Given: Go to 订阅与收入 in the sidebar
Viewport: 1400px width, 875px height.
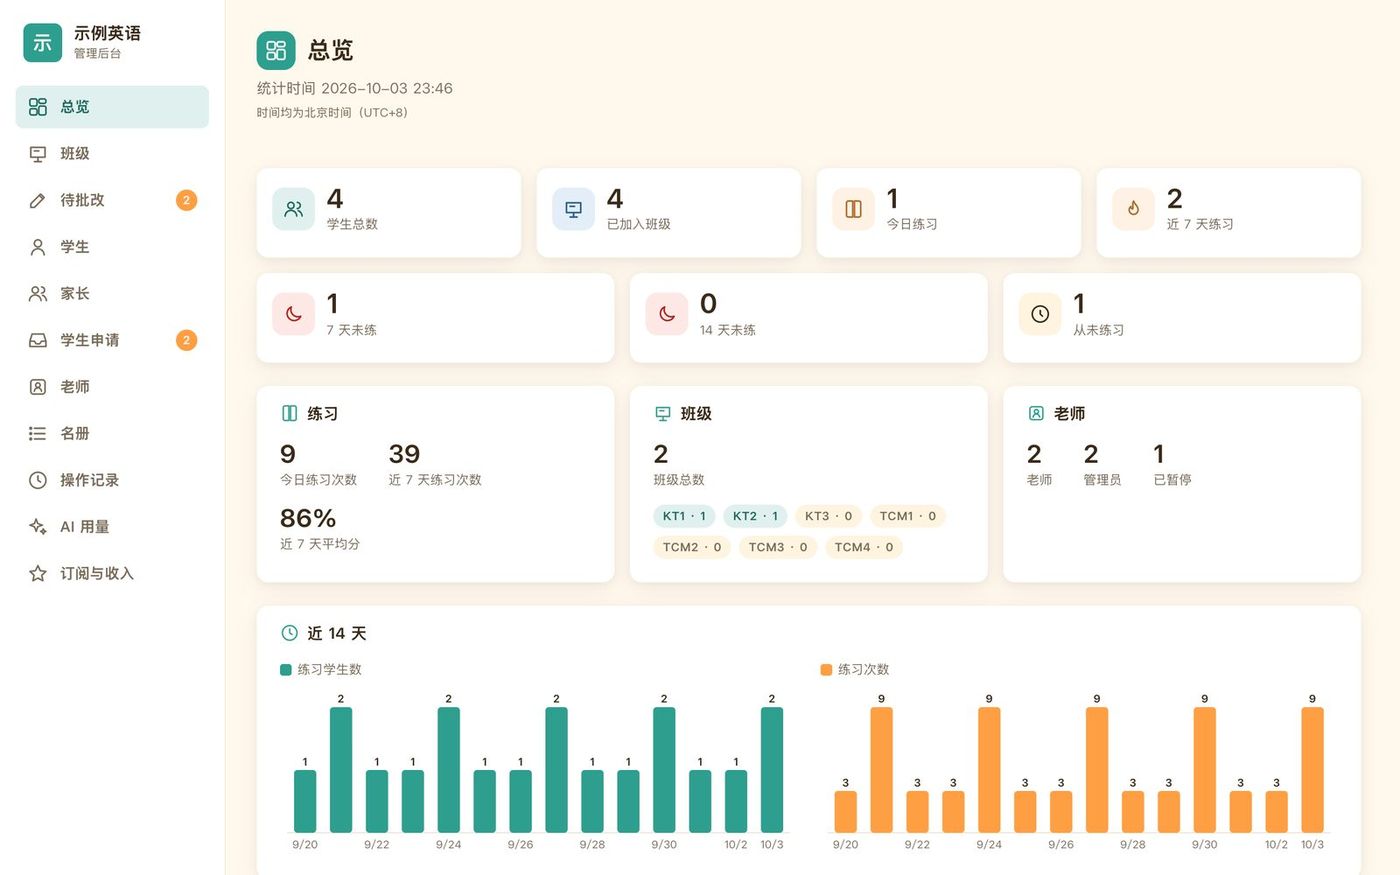Looking at the screenshot, I should tap(112, 574).
